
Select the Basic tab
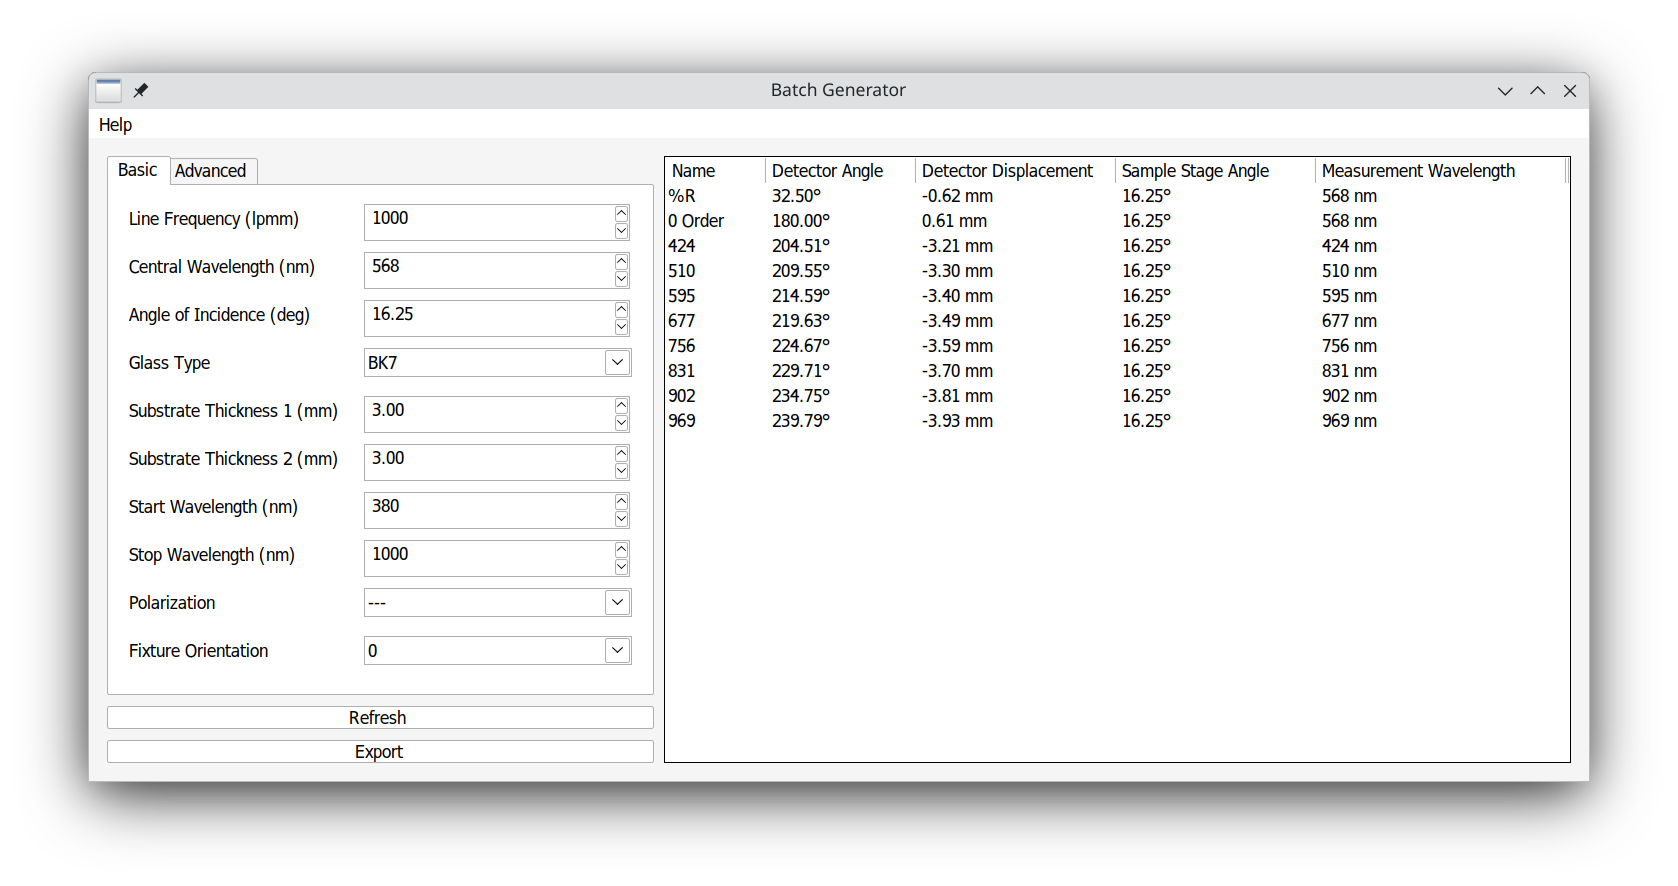click(x=137, y=170)
